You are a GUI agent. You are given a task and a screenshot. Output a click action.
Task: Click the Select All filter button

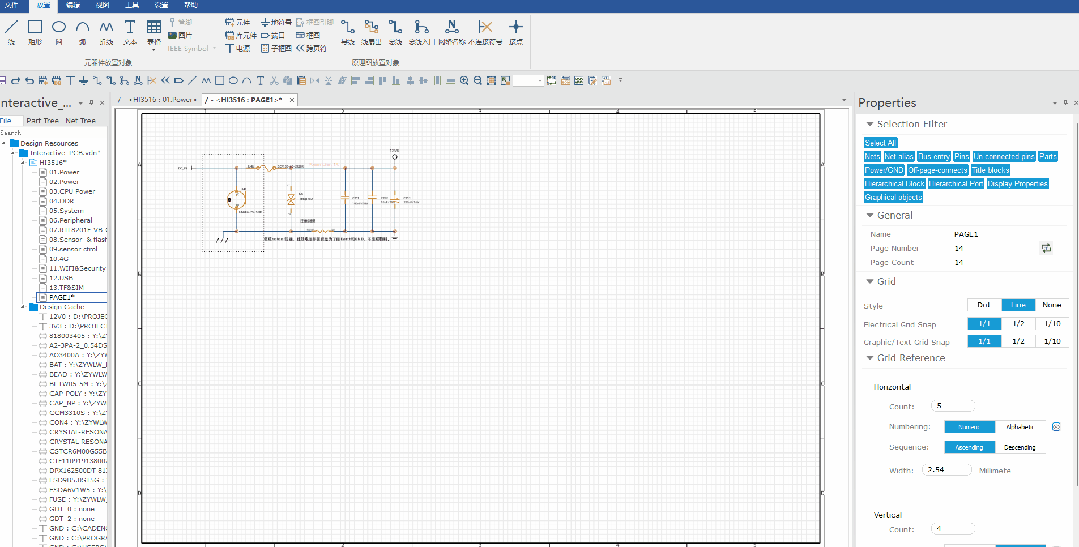click(x=880, y=143)
